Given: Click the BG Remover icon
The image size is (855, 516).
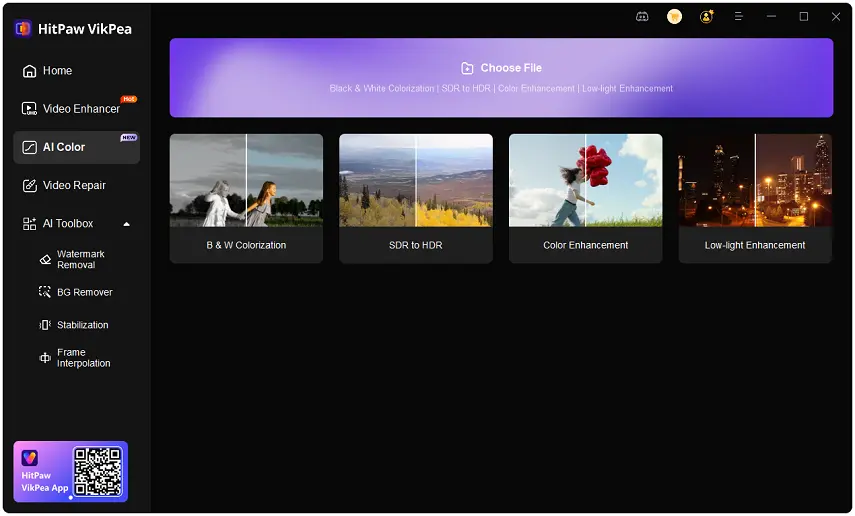Looking at the screenshot, I should tap(45, 292).
